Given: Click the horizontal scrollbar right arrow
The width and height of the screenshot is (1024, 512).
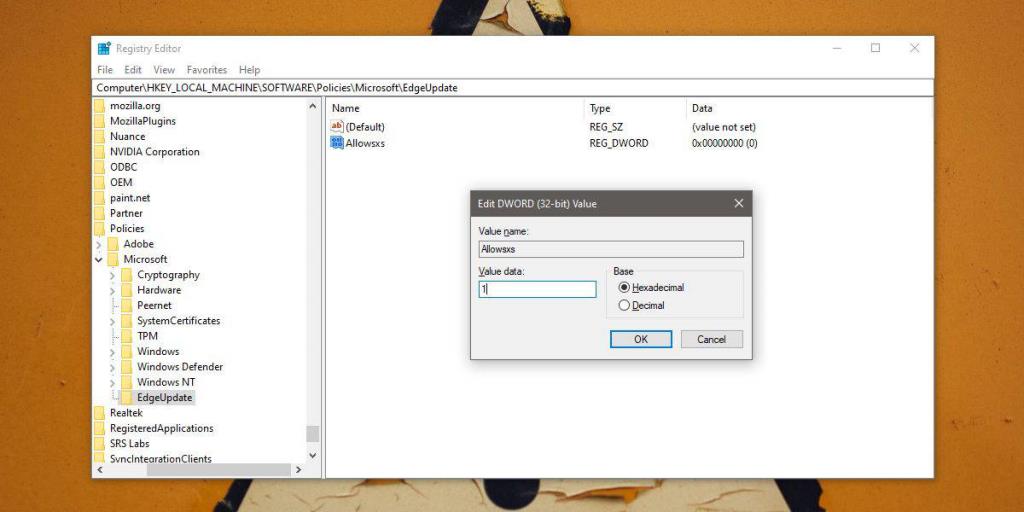Looking at the screenshot, I should click(298, 470).
